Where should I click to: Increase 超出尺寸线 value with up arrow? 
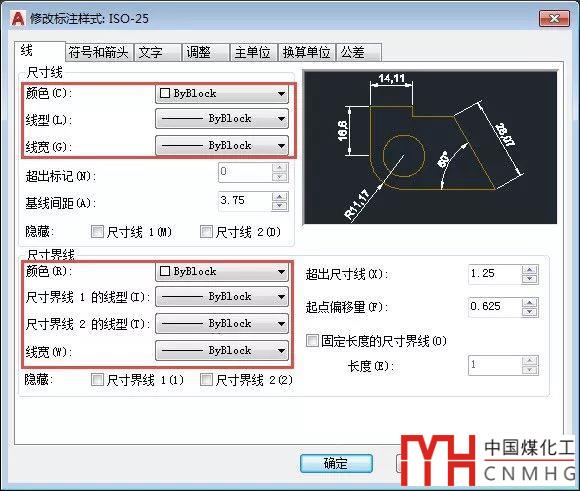click(x=530, y=270)
